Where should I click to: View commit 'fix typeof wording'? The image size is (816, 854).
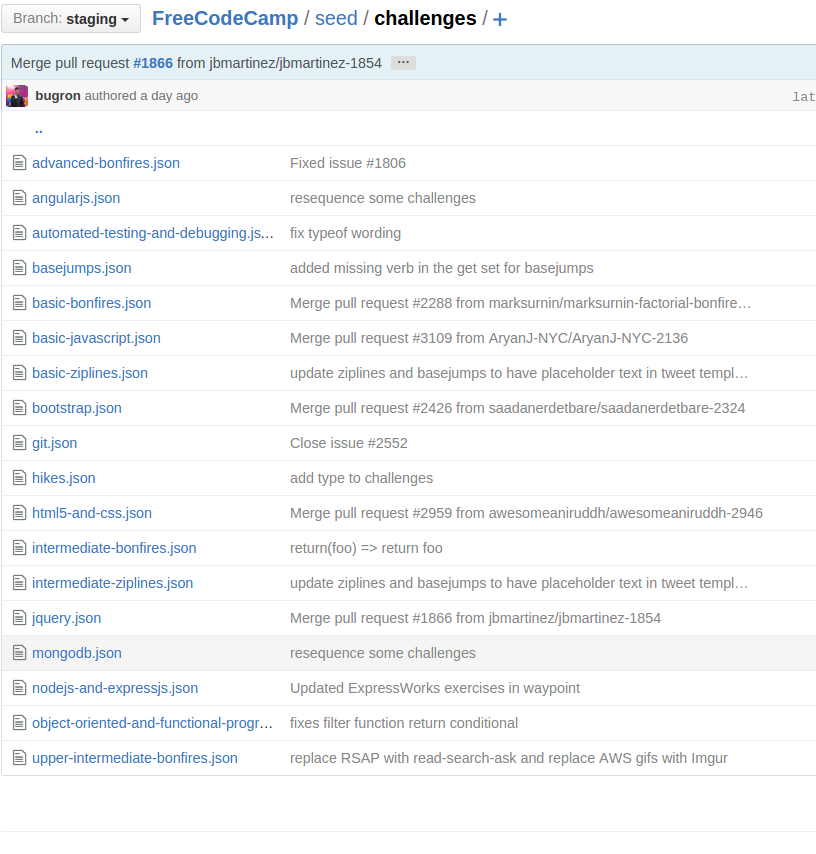pos(345,233)
